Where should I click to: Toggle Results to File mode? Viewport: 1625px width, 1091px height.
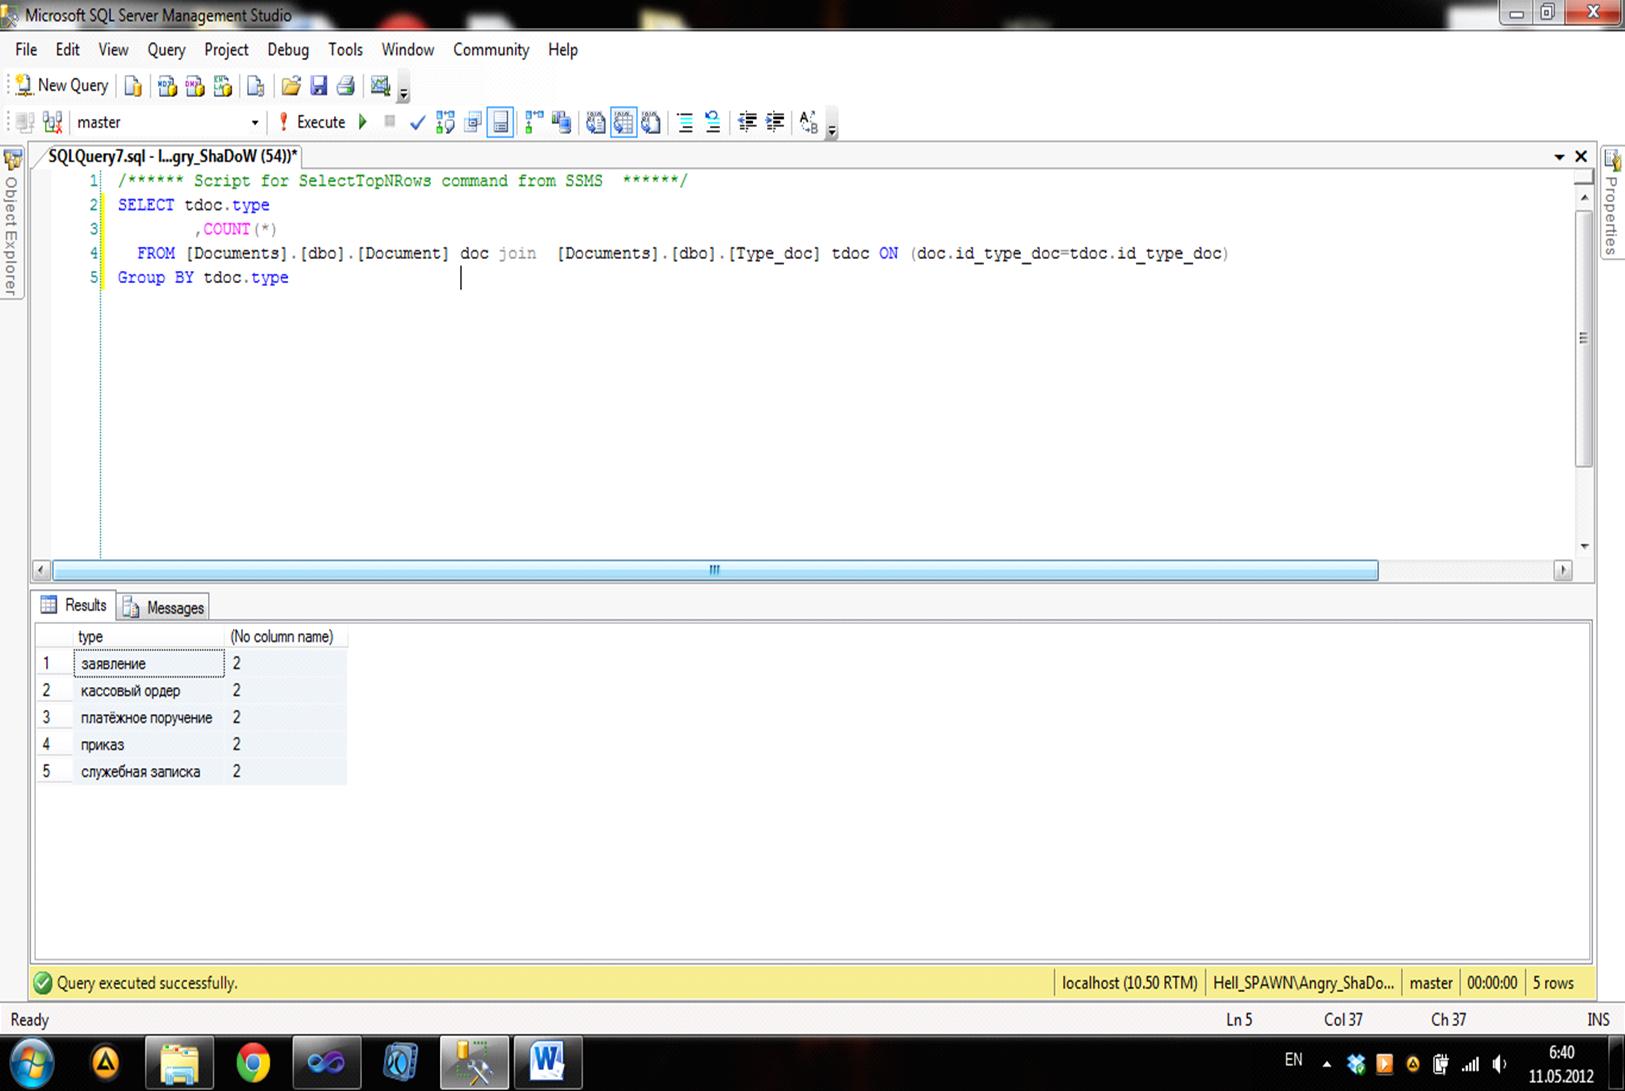pyautogui.click(x=651, y=122)
